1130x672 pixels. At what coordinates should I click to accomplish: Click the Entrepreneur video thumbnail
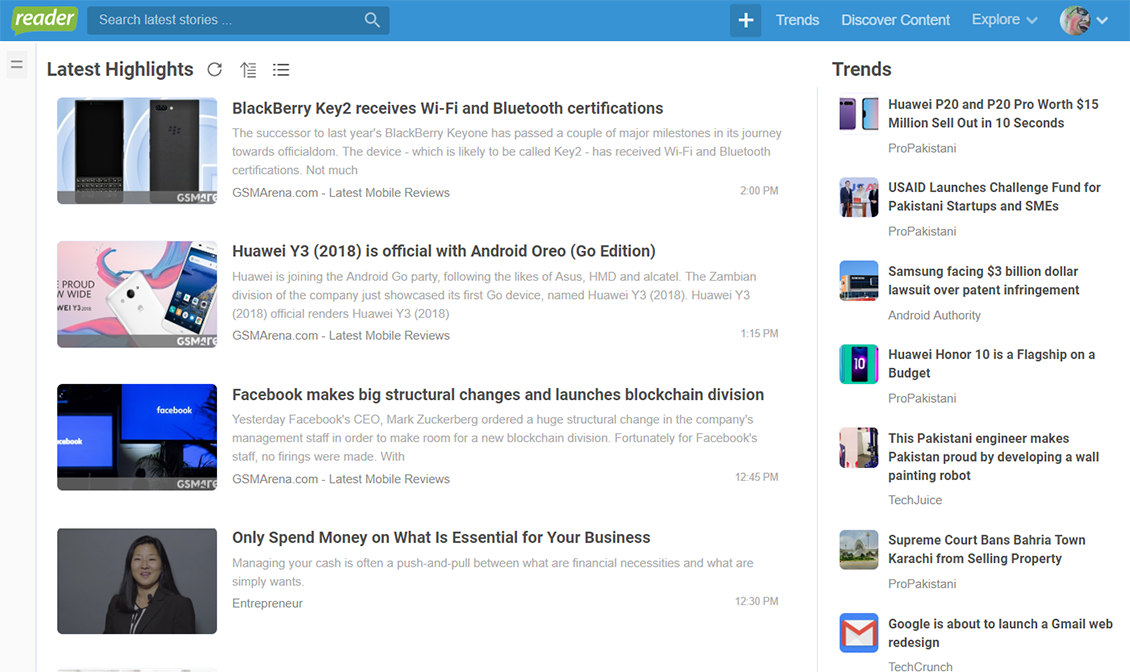pyautogui.click(x=137, y=581)
